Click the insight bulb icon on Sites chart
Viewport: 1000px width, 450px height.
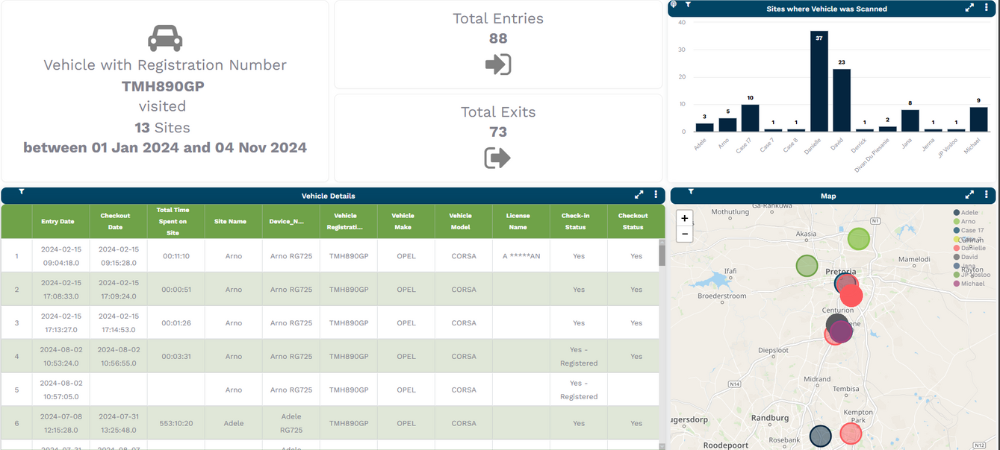click(x=675, y=5)
